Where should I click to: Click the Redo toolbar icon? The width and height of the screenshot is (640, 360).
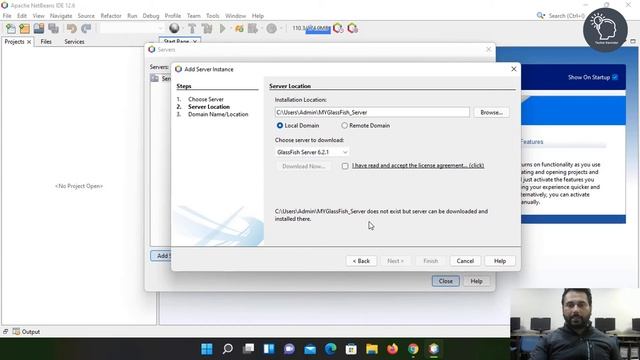[86, 28]
